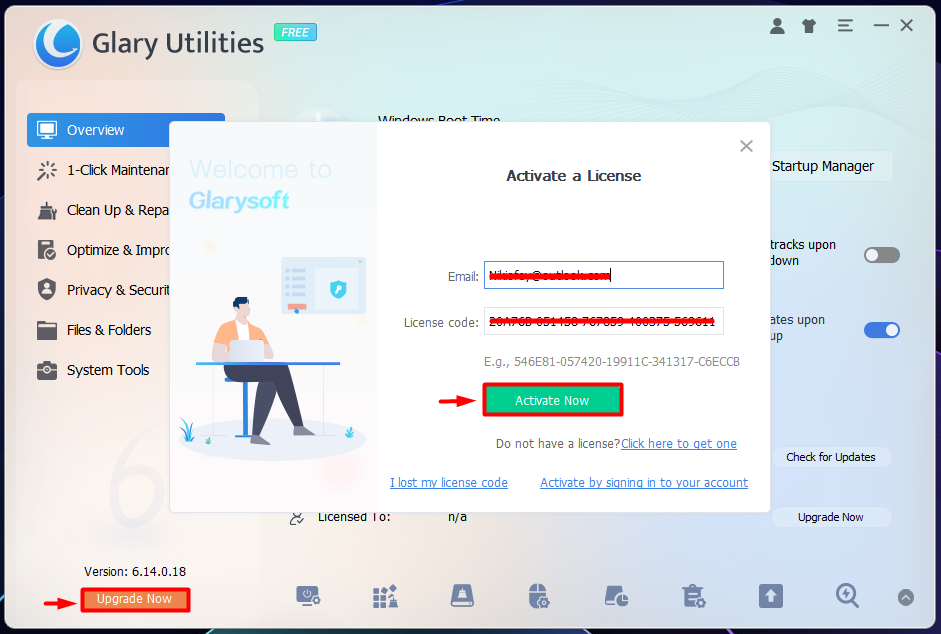Click the mouse settings context menu icon
941x634 pixels.
539,597
